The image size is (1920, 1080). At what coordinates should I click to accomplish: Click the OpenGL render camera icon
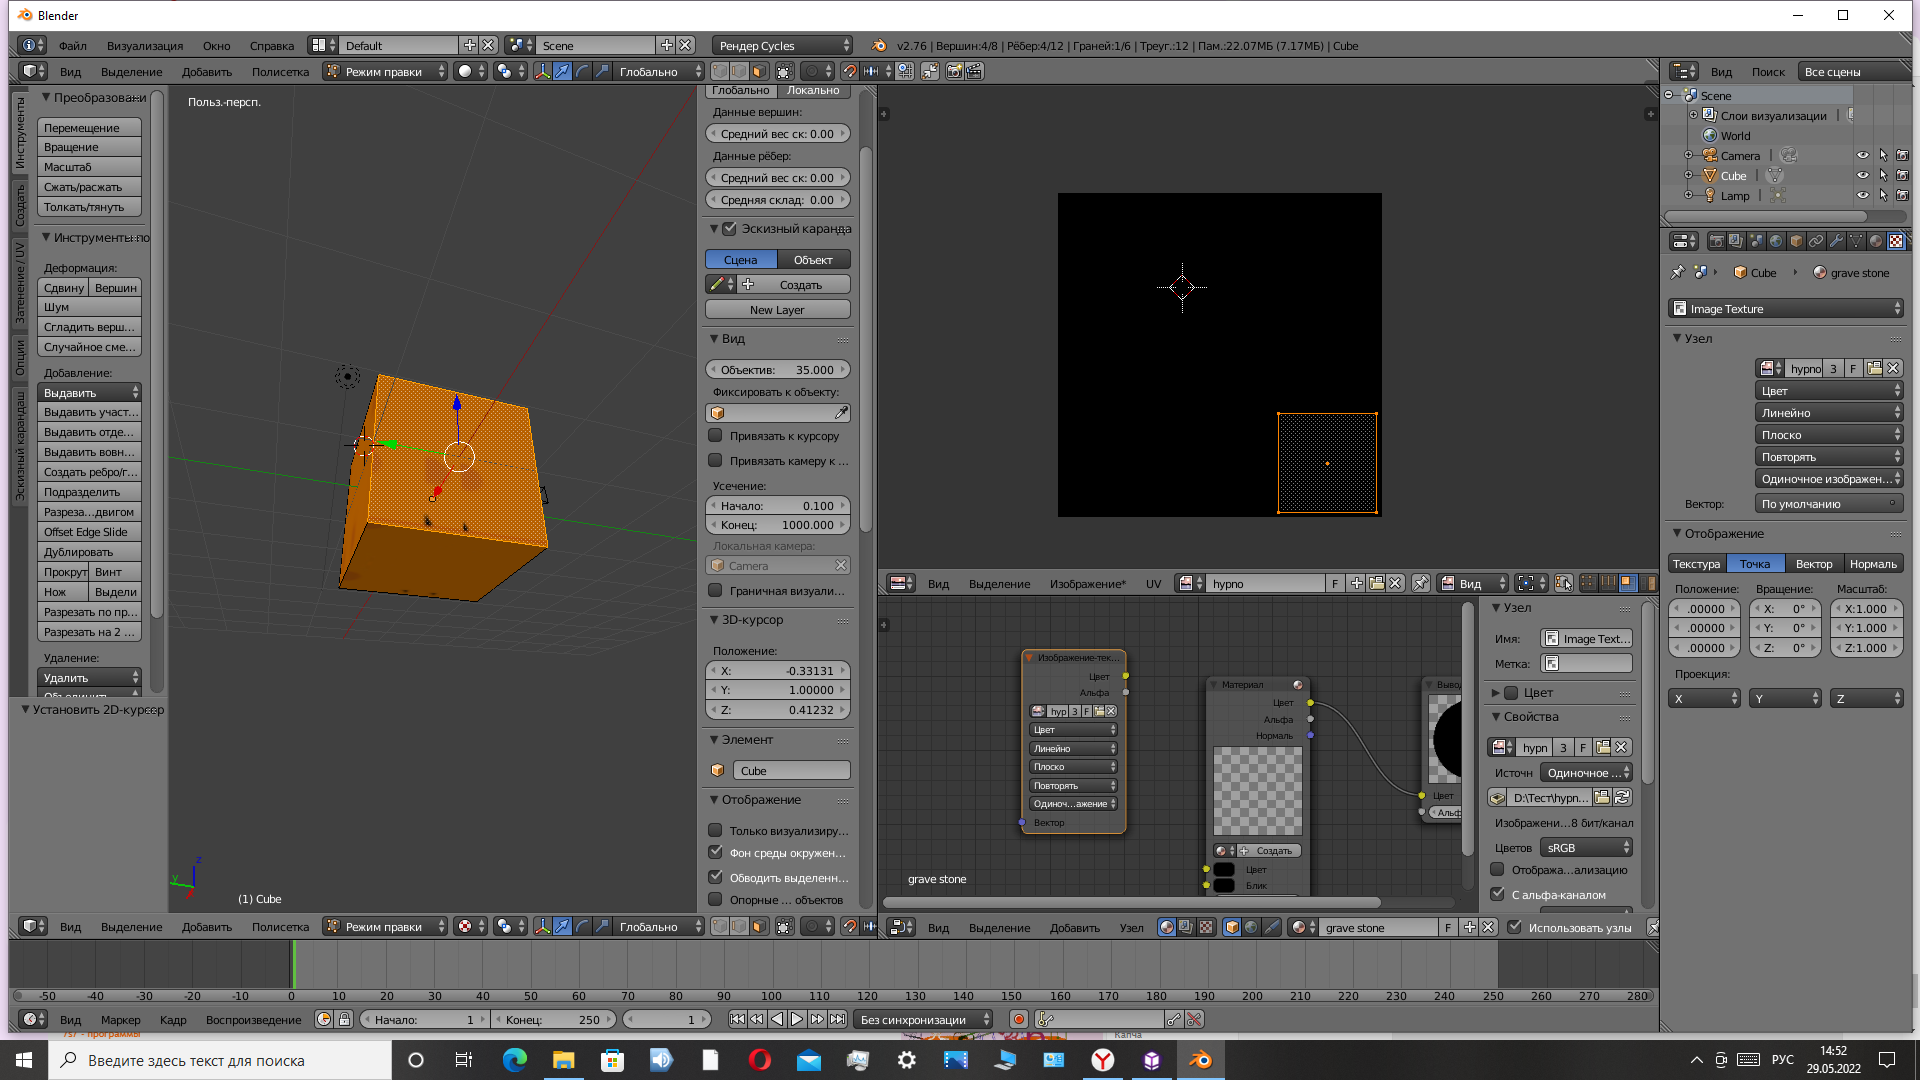coord(954,71)
